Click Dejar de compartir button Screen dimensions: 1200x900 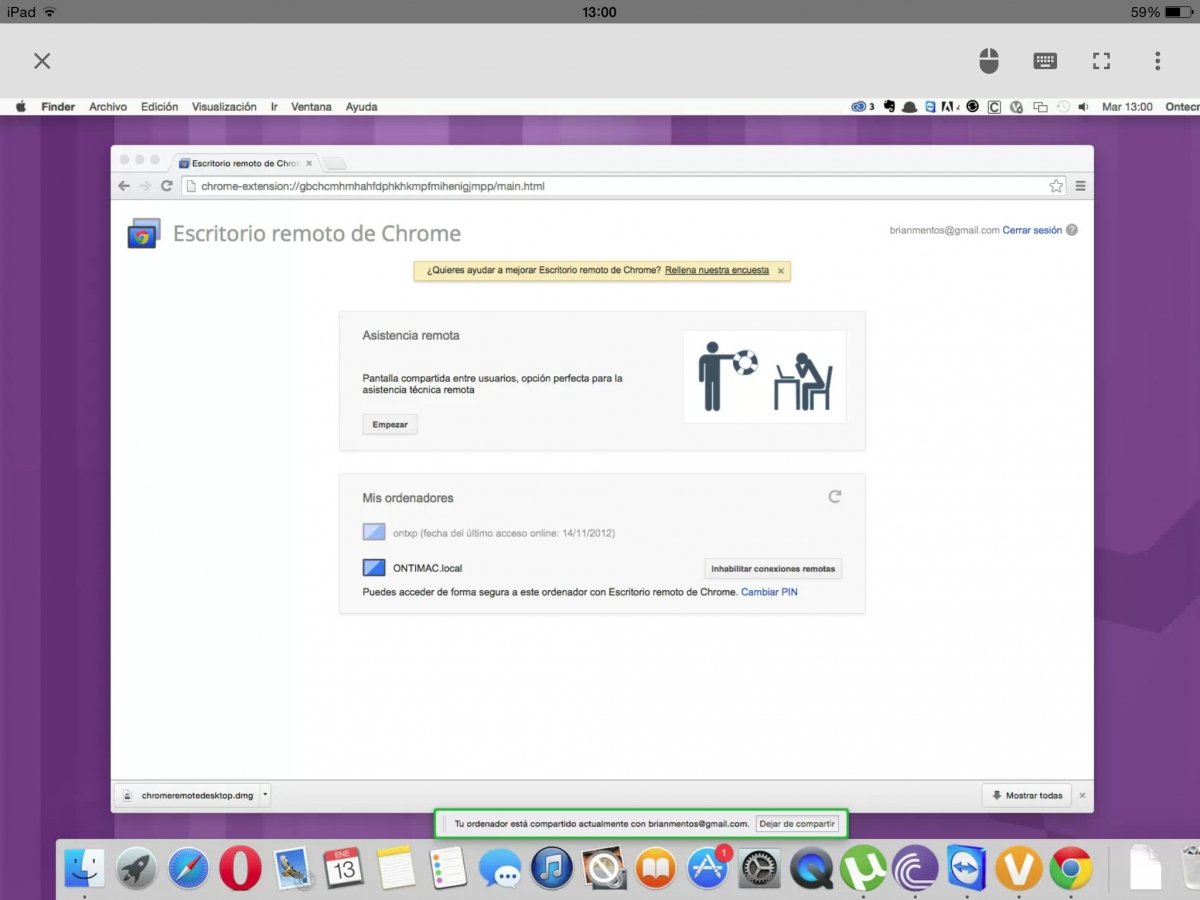[x=797, y=824]
